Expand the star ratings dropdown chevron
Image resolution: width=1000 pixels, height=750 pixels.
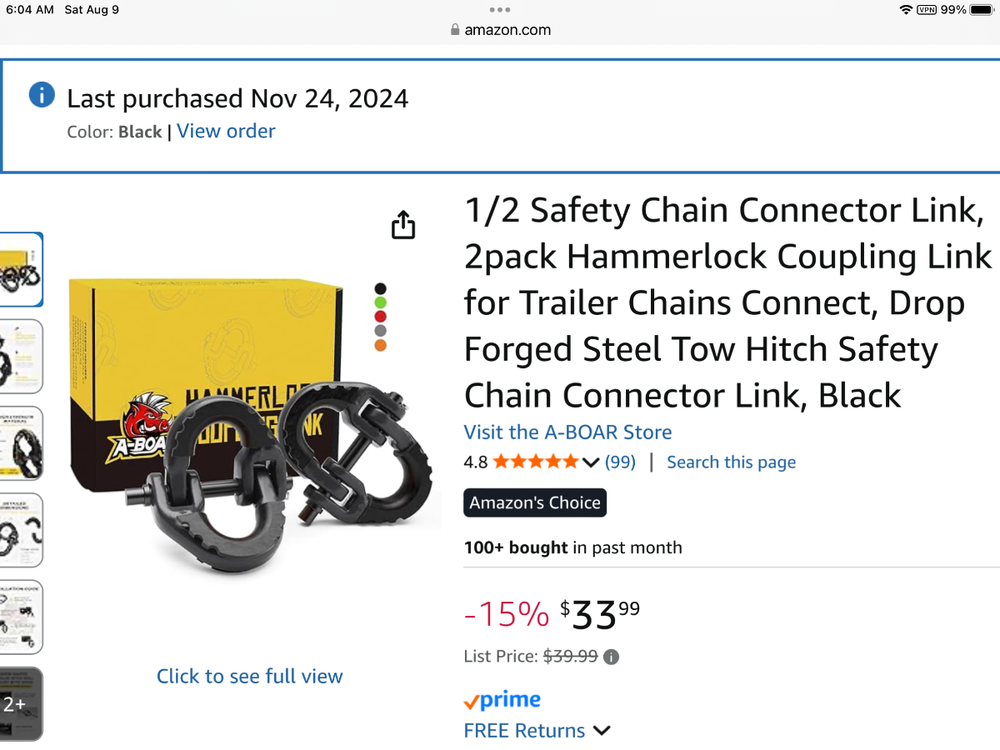coord(591,462)
